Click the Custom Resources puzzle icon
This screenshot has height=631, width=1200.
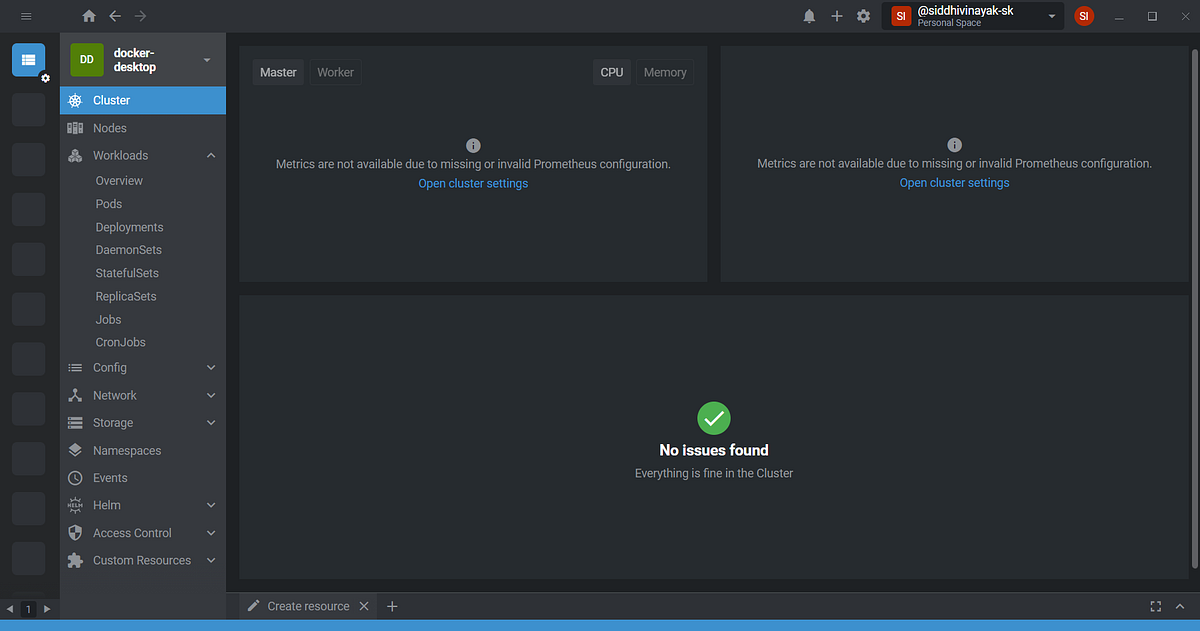[x=75, y=561]
